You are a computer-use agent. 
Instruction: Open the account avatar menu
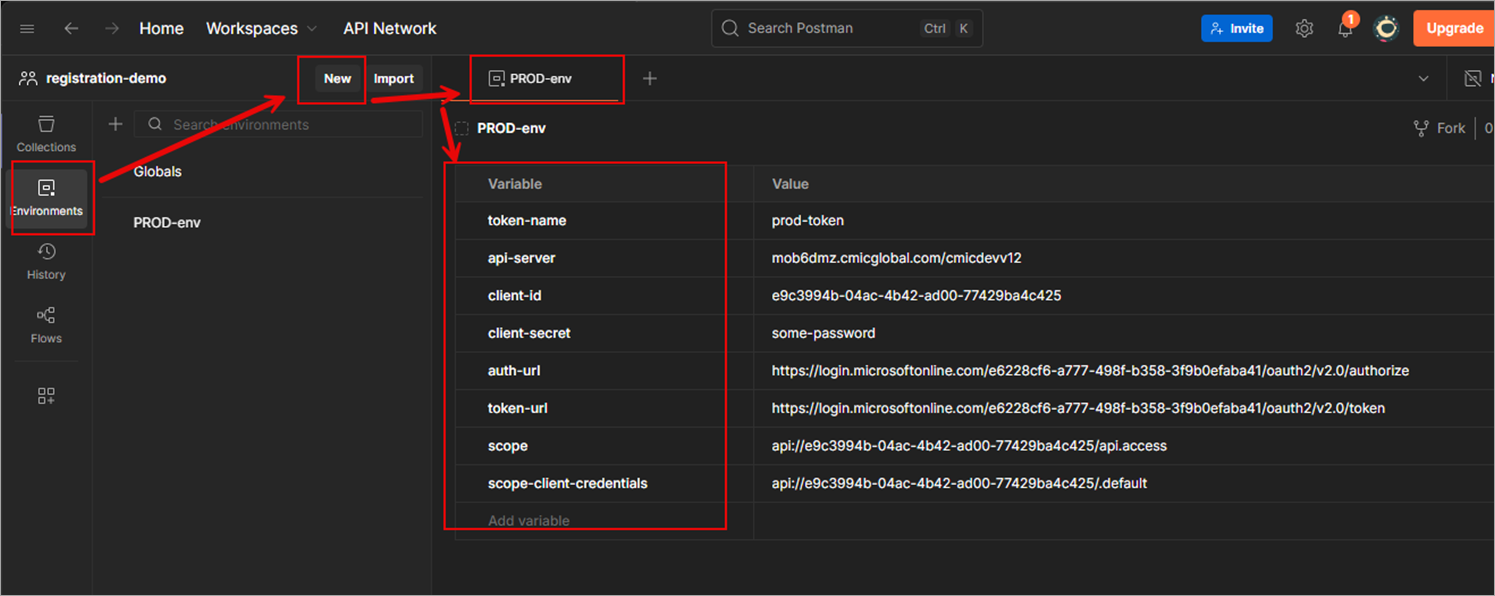coord(1386,28)
